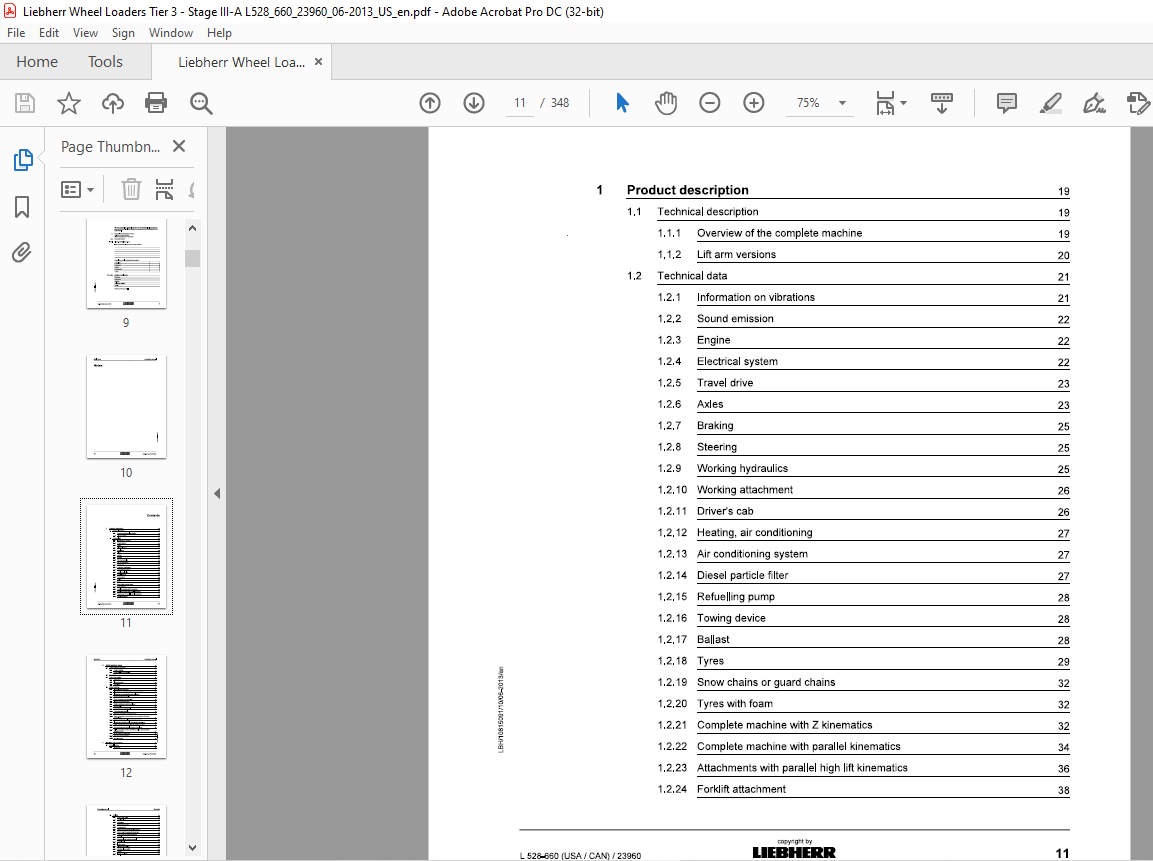The width and height of the screenshot is (1153, 861).
Task: Delete selected page trash icon
Action: tap(131, 190)
